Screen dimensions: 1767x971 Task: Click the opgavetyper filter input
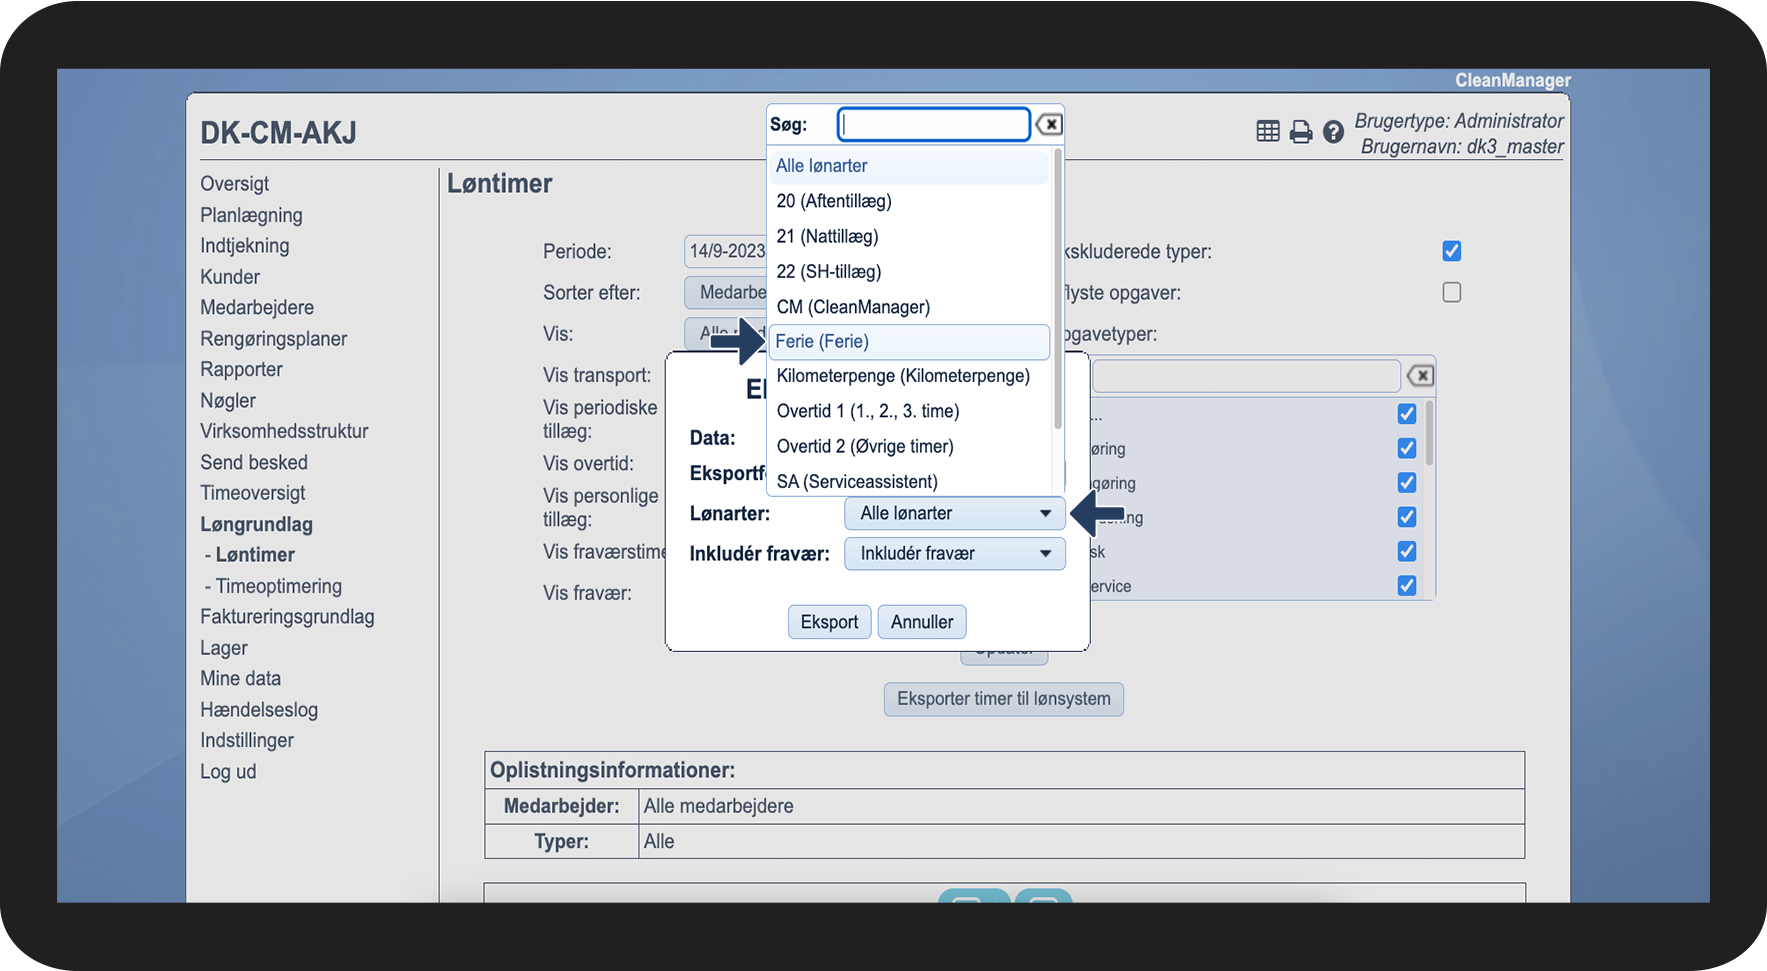[x=1246, y=376]
